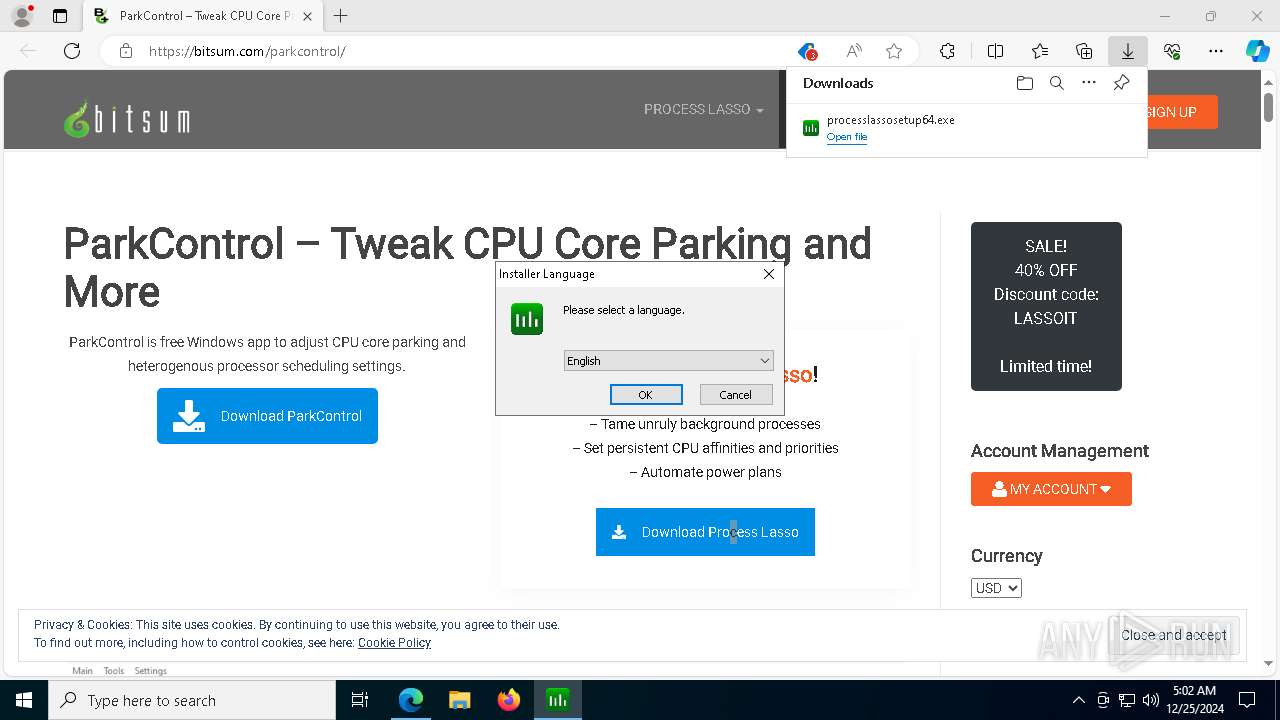
Task: Expand the PROCESS LASSO nav menu
Action: 704,109
